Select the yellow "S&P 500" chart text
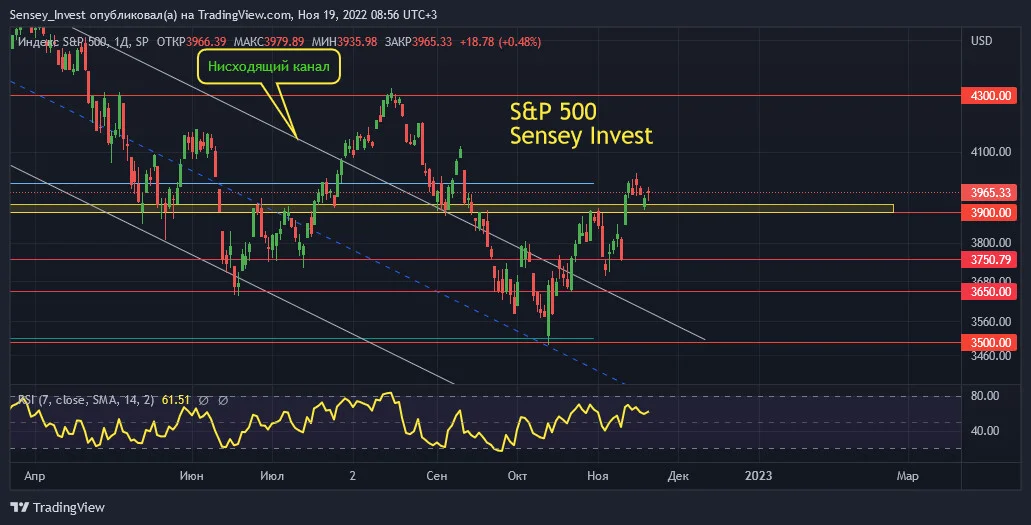 click(554, 111)
